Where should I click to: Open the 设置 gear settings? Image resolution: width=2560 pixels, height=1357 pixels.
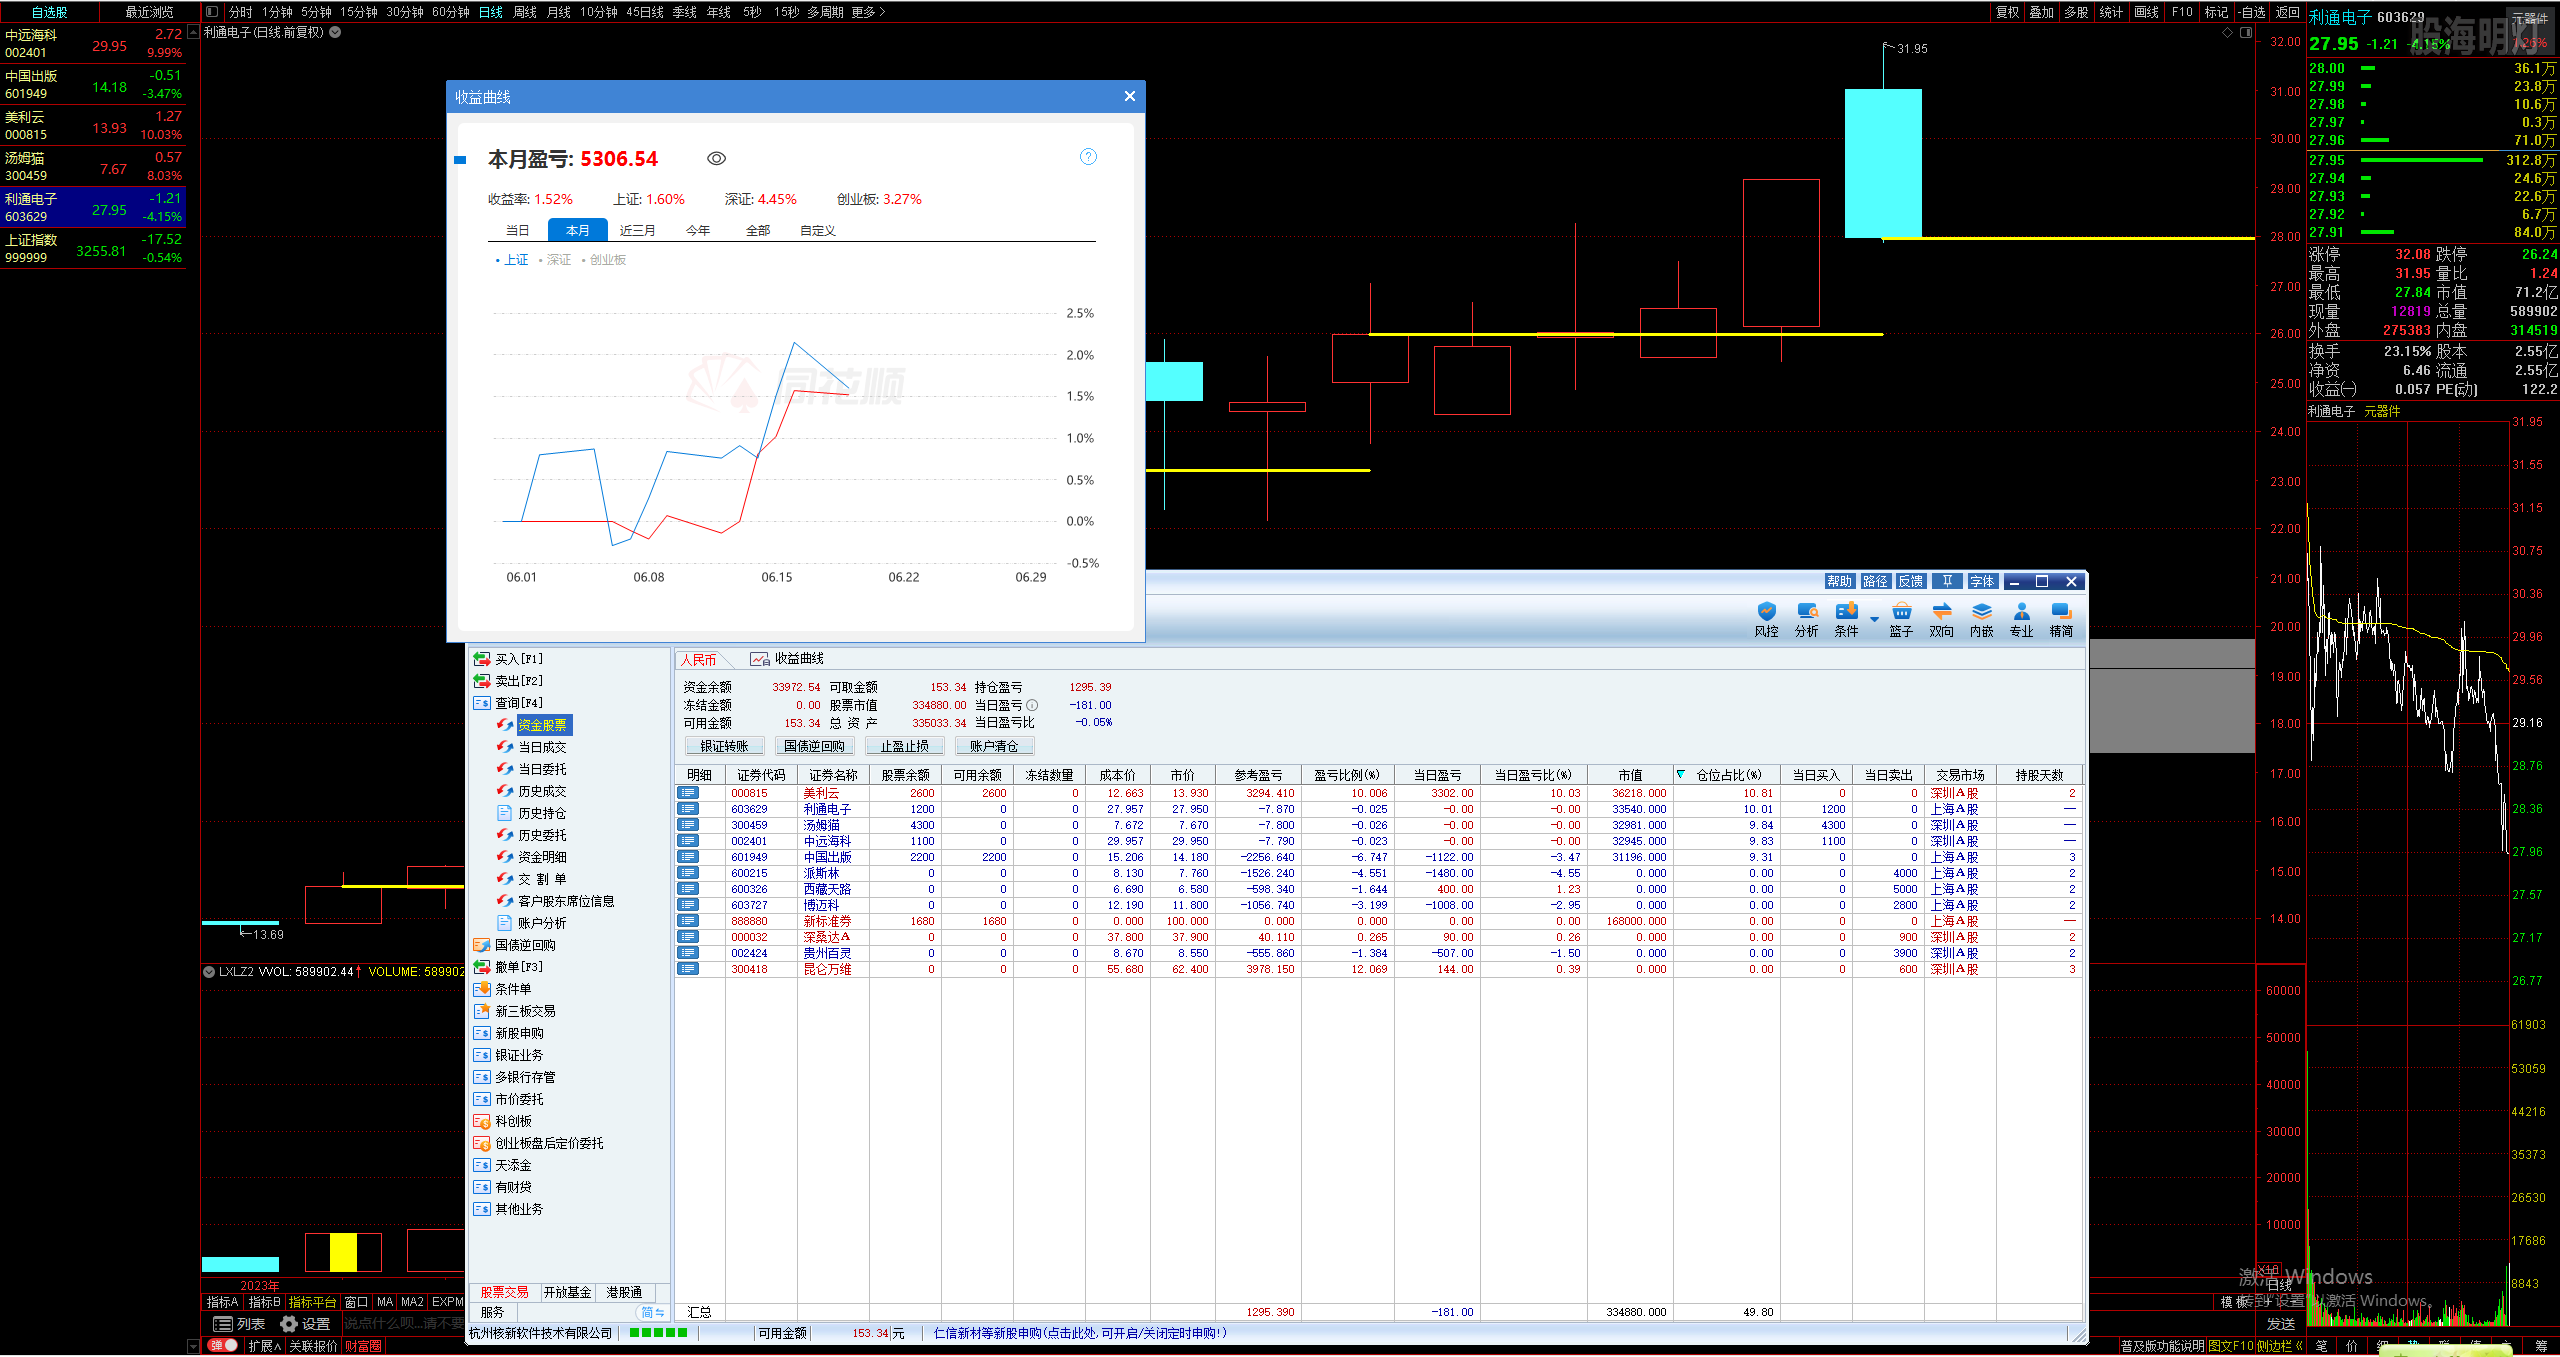click(x=306, y=1324)
